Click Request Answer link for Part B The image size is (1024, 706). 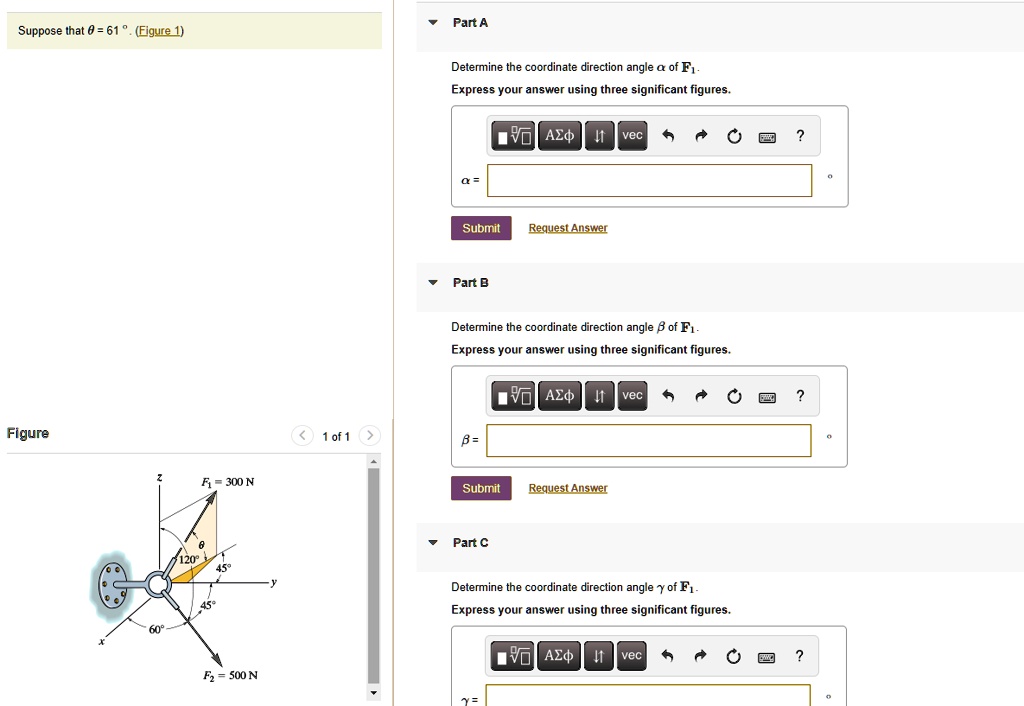click(x=568, y=488)
